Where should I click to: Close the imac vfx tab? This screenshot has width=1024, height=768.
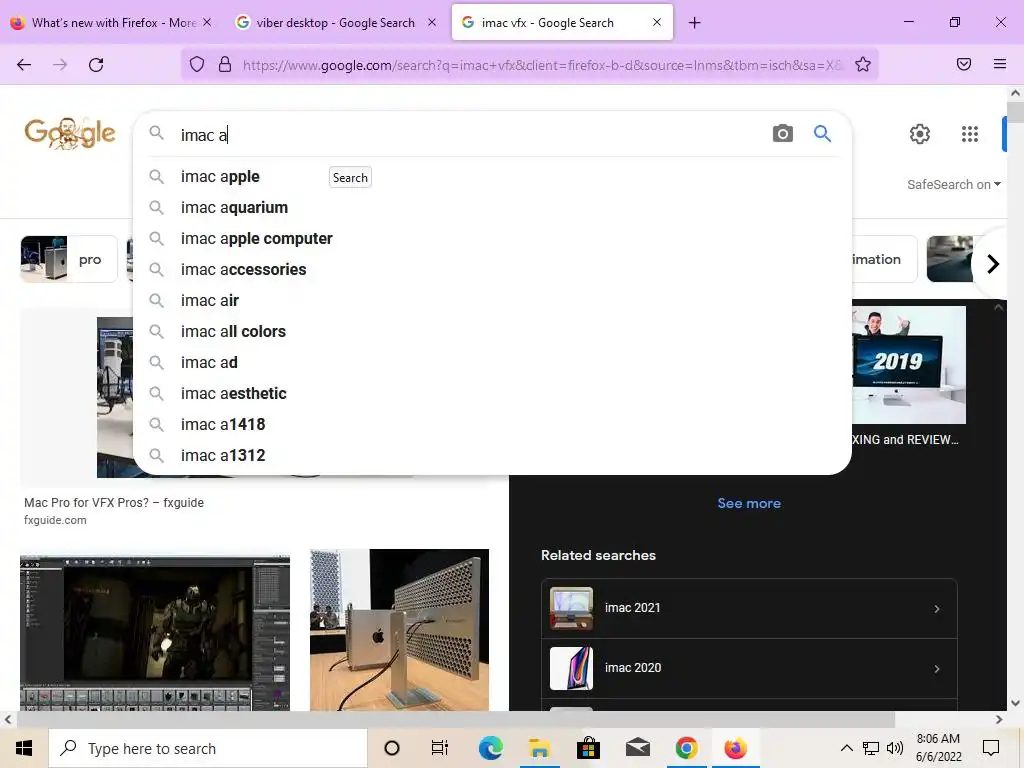pyautogui.click(x=657, y=22)
